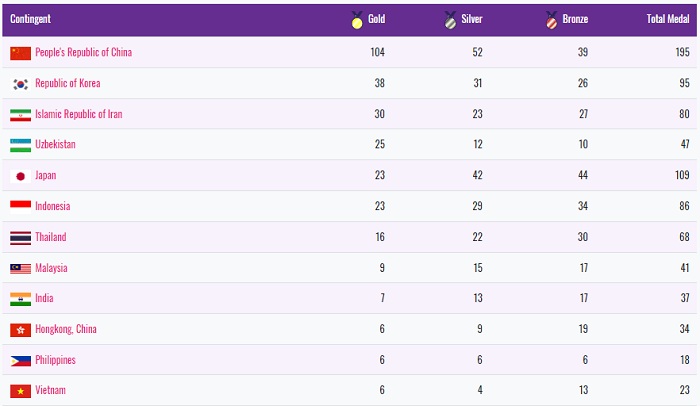Click the Thailand flag icon
This screenshot has width=700, height=406.
[20, 238]
